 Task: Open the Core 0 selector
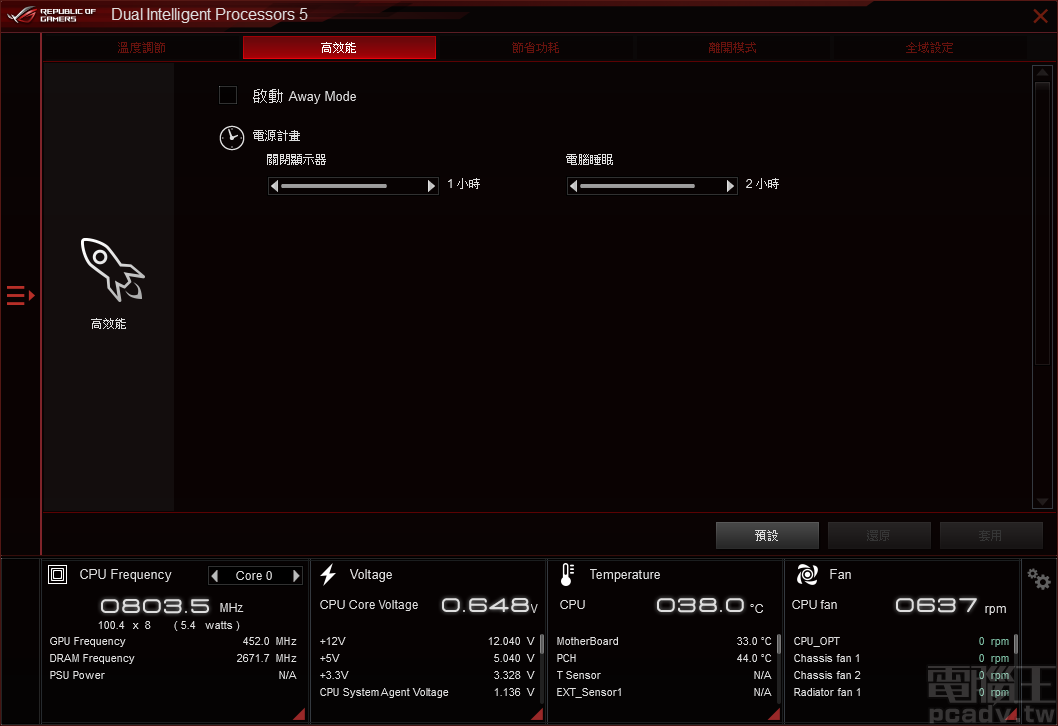[254, 576]
